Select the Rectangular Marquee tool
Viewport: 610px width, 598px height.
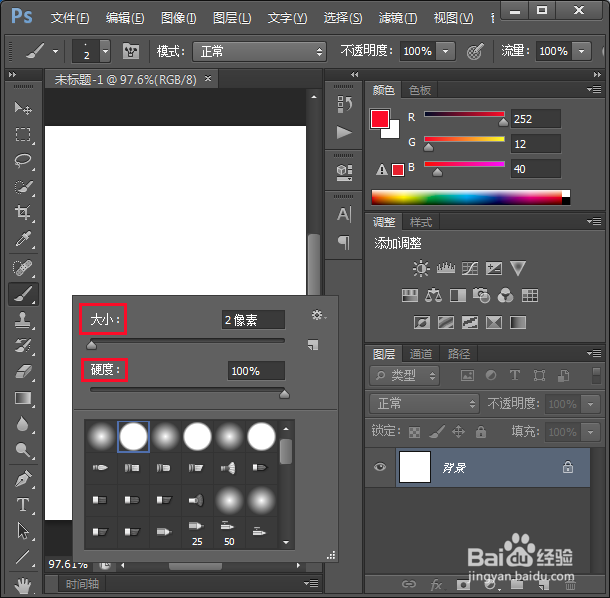(x=23, y=134)
